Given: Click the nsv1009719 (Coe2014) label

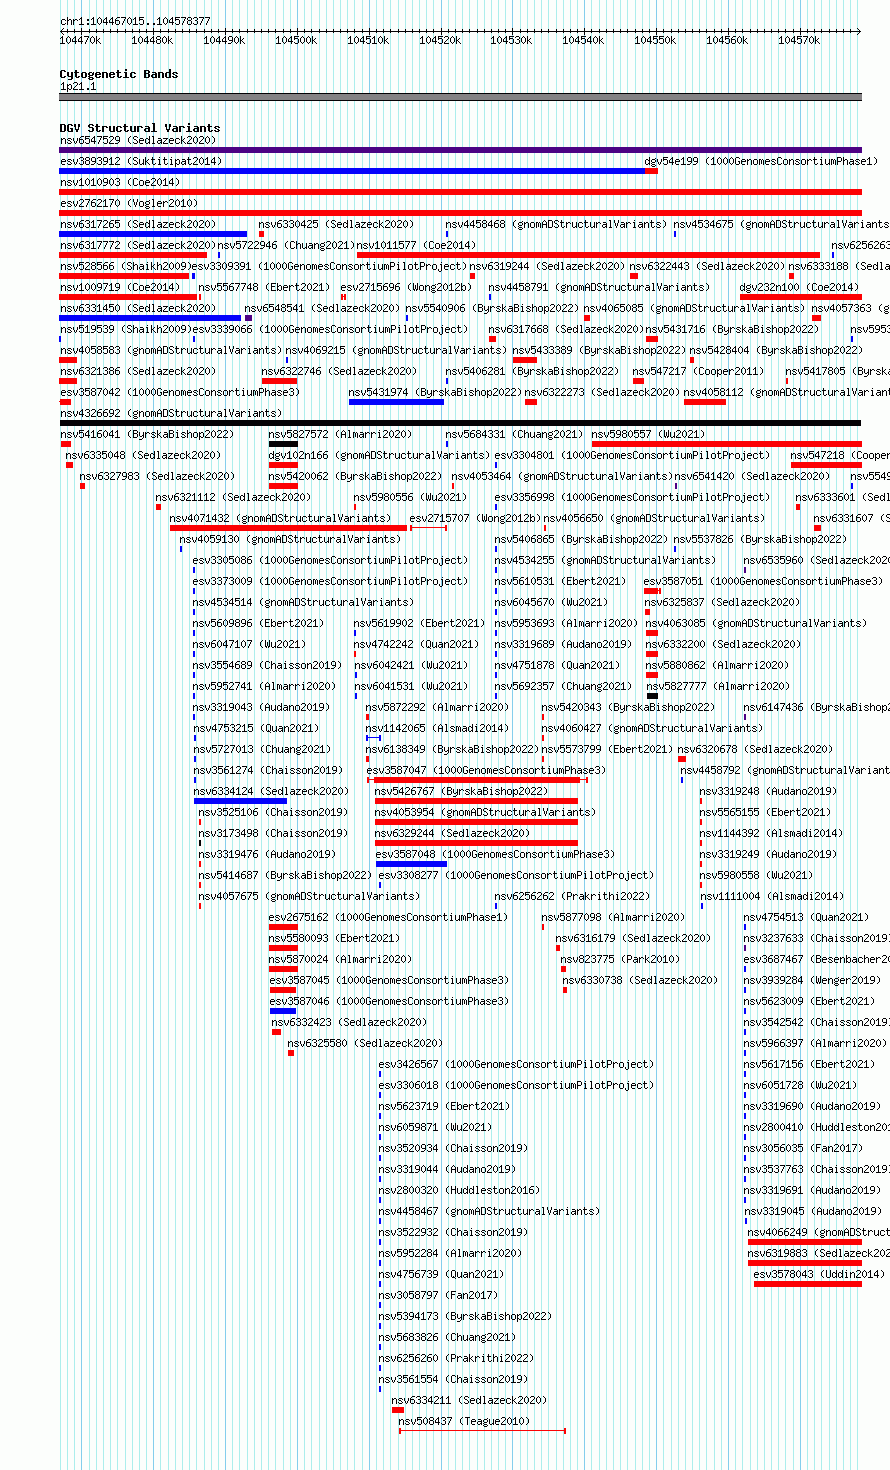Looking at the screenshot, I should (x=120, y=288).
